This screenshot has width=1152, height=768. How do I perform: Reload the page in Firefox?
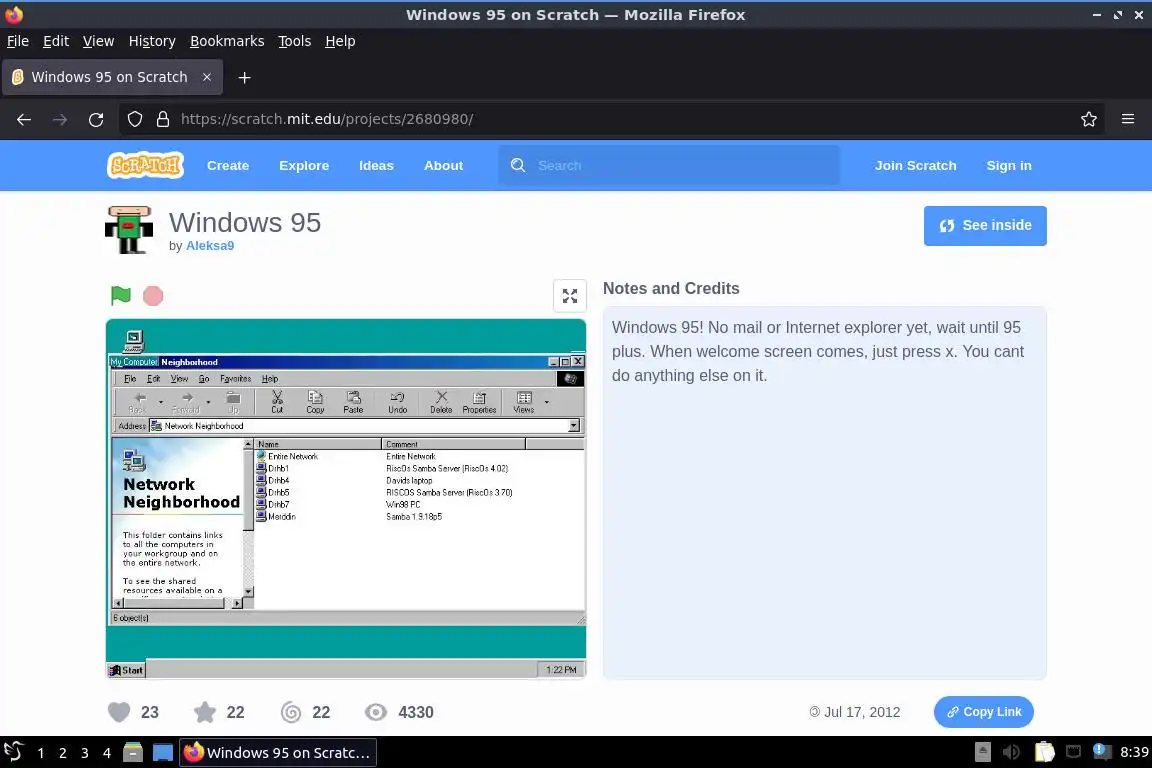[x=96, y=119]
